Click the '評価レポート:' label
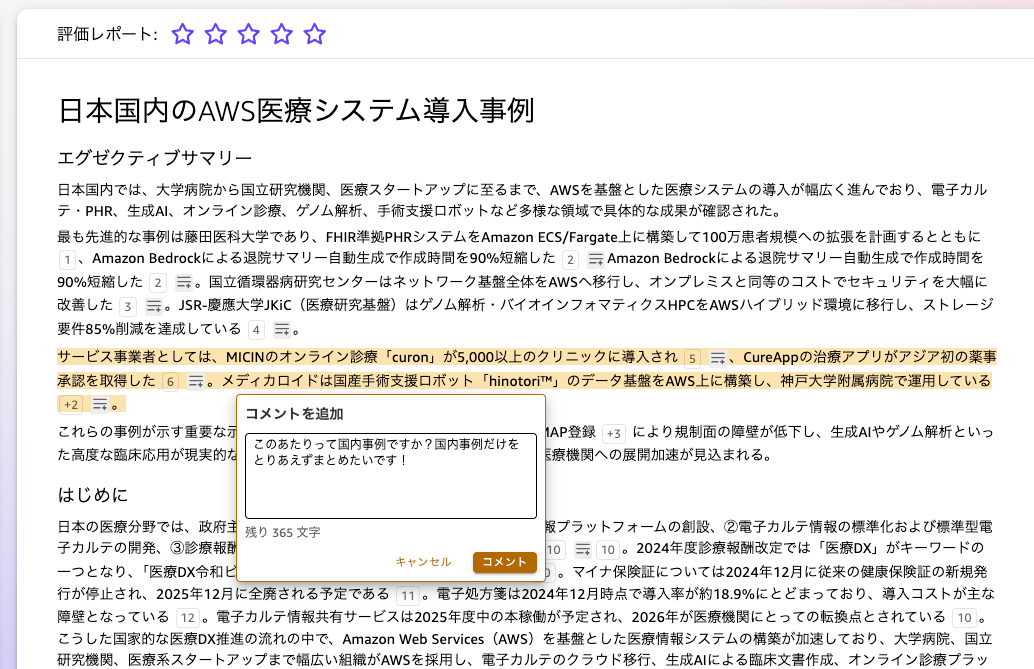 (107, 34)
